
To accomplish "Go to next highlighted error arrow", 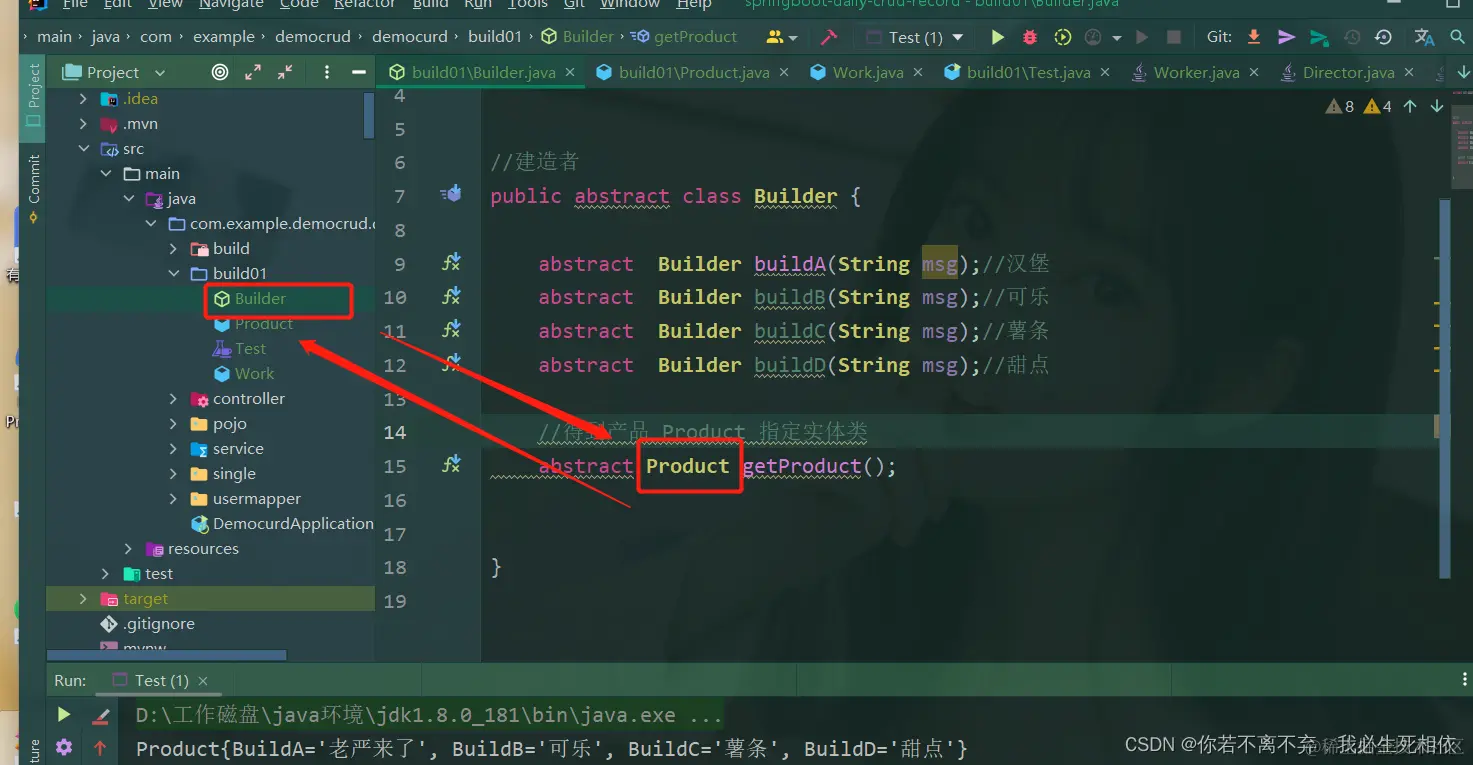I will pyautogui.click(x=1437, y=106).
